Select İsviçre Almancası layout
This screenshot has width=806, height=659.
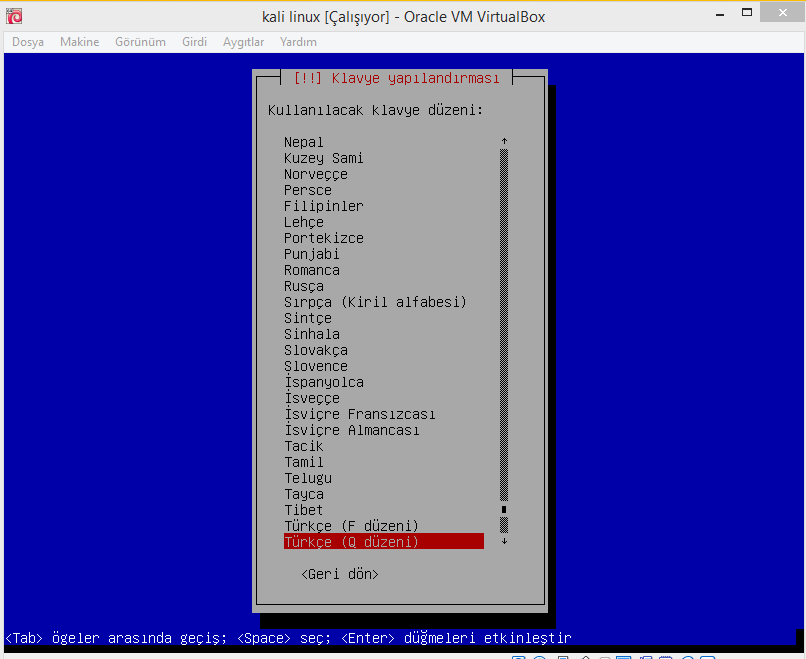coord(352,430)
